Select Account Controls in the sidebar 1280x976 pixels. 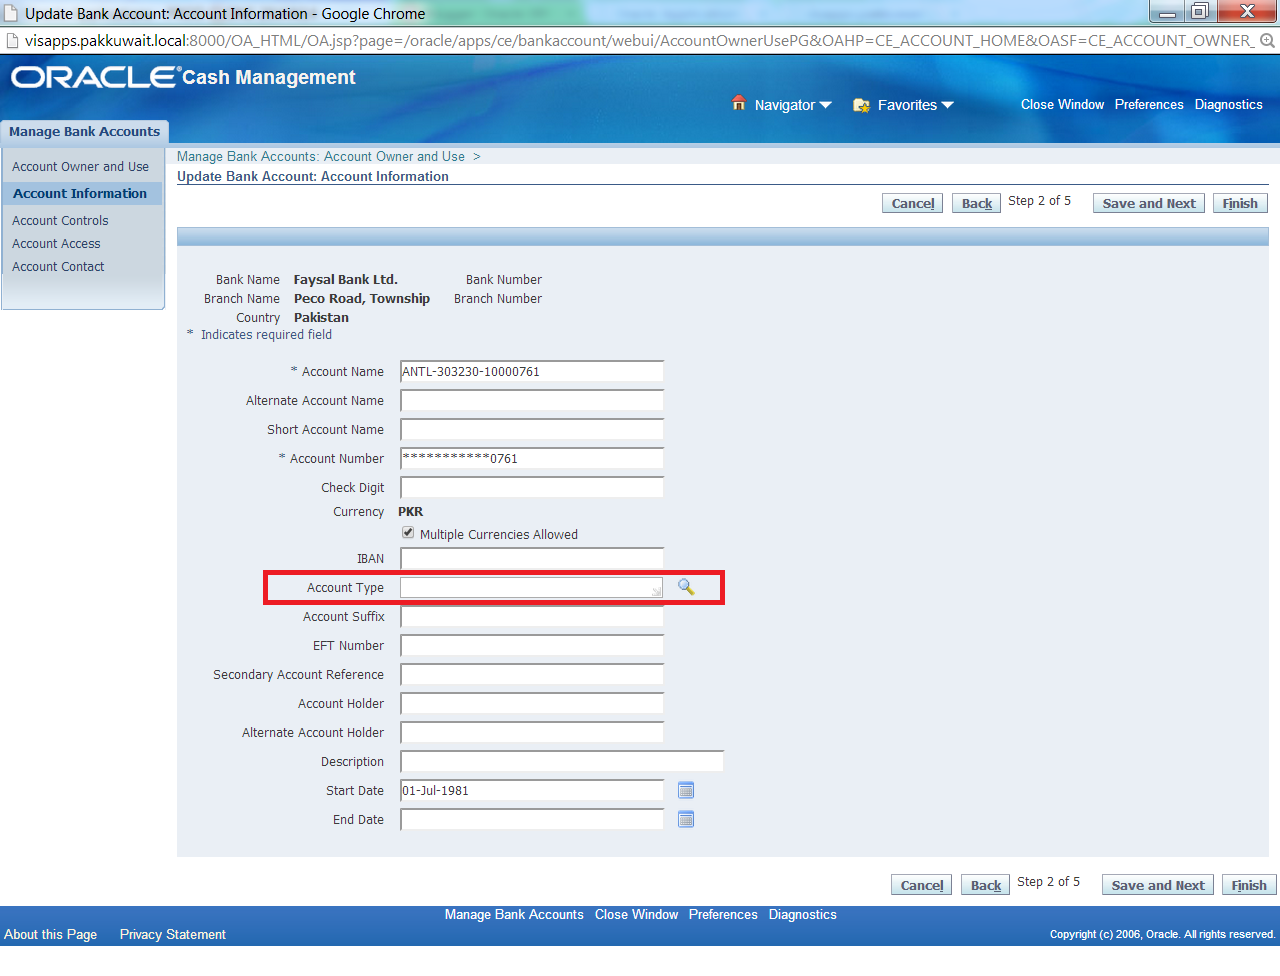pos(60,220)
